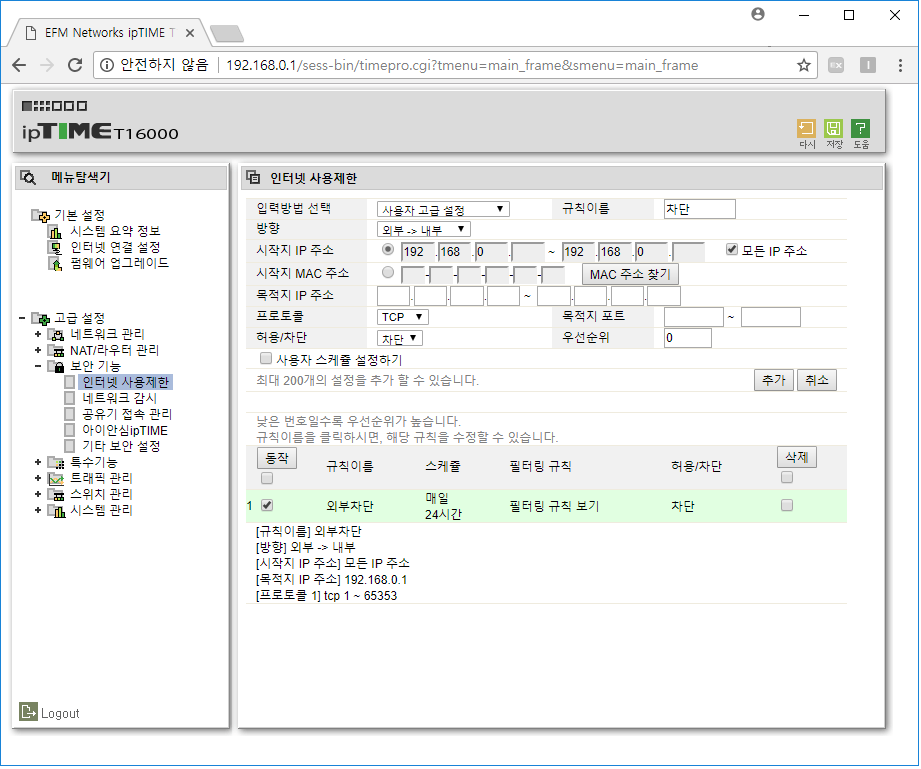This screenshot has width=921, height=769.
Task: Reload the page with refresh icon
Action: [x=75, y=65]
